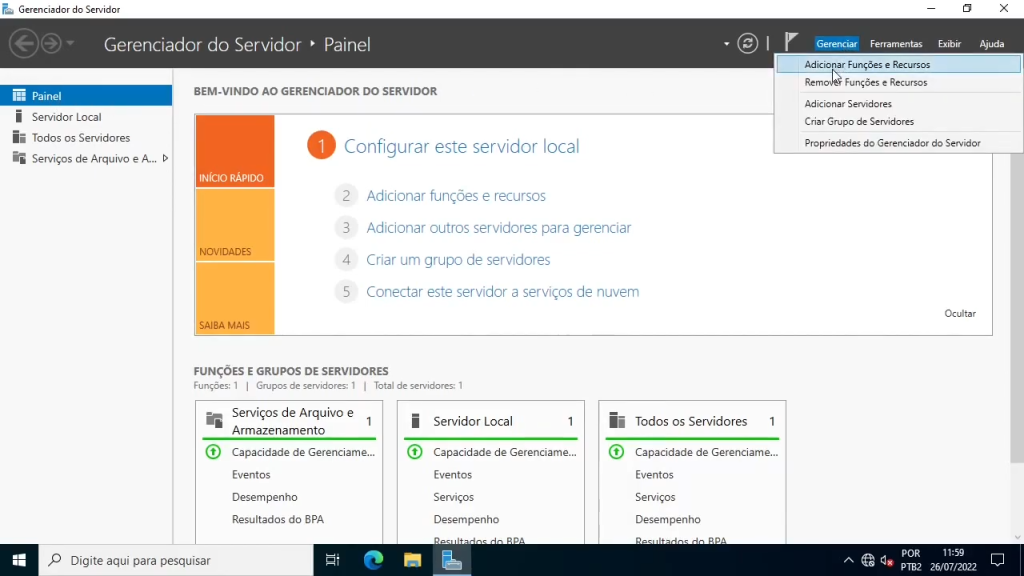Click the Servidor Local tile server icon

click(415, 421)
